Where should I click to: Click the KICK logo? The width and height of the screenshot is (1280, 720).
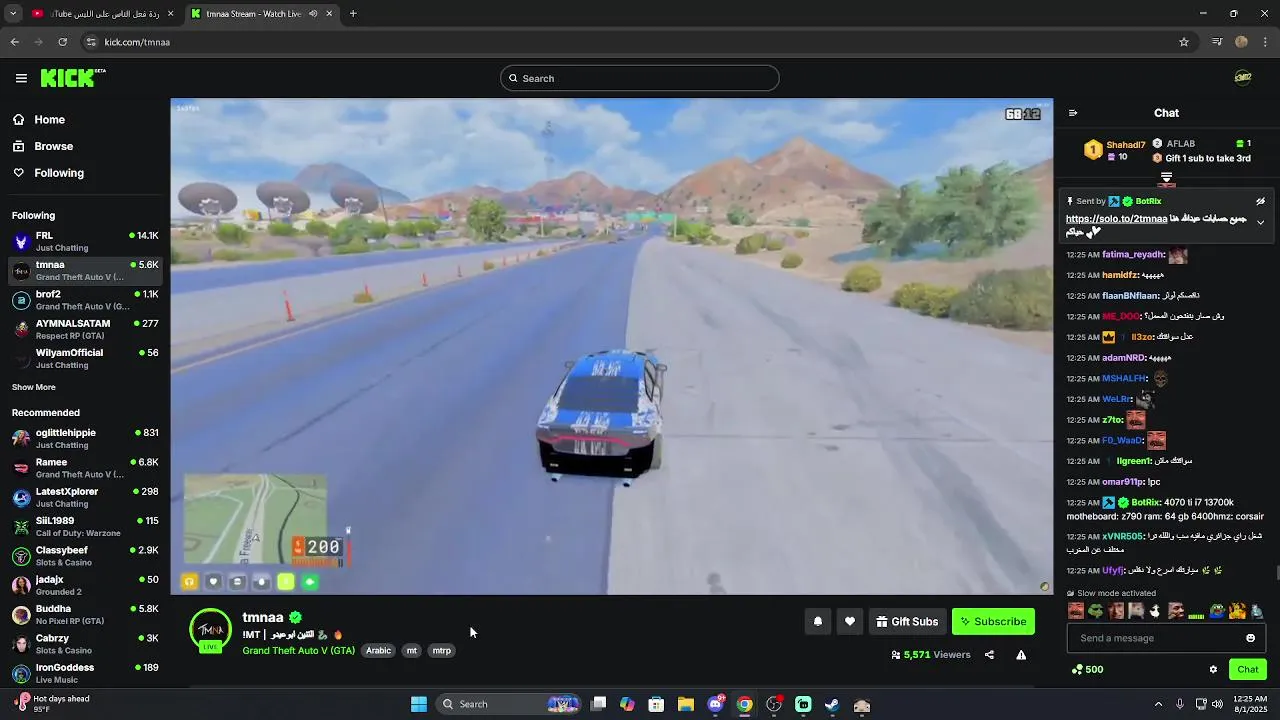72,78
